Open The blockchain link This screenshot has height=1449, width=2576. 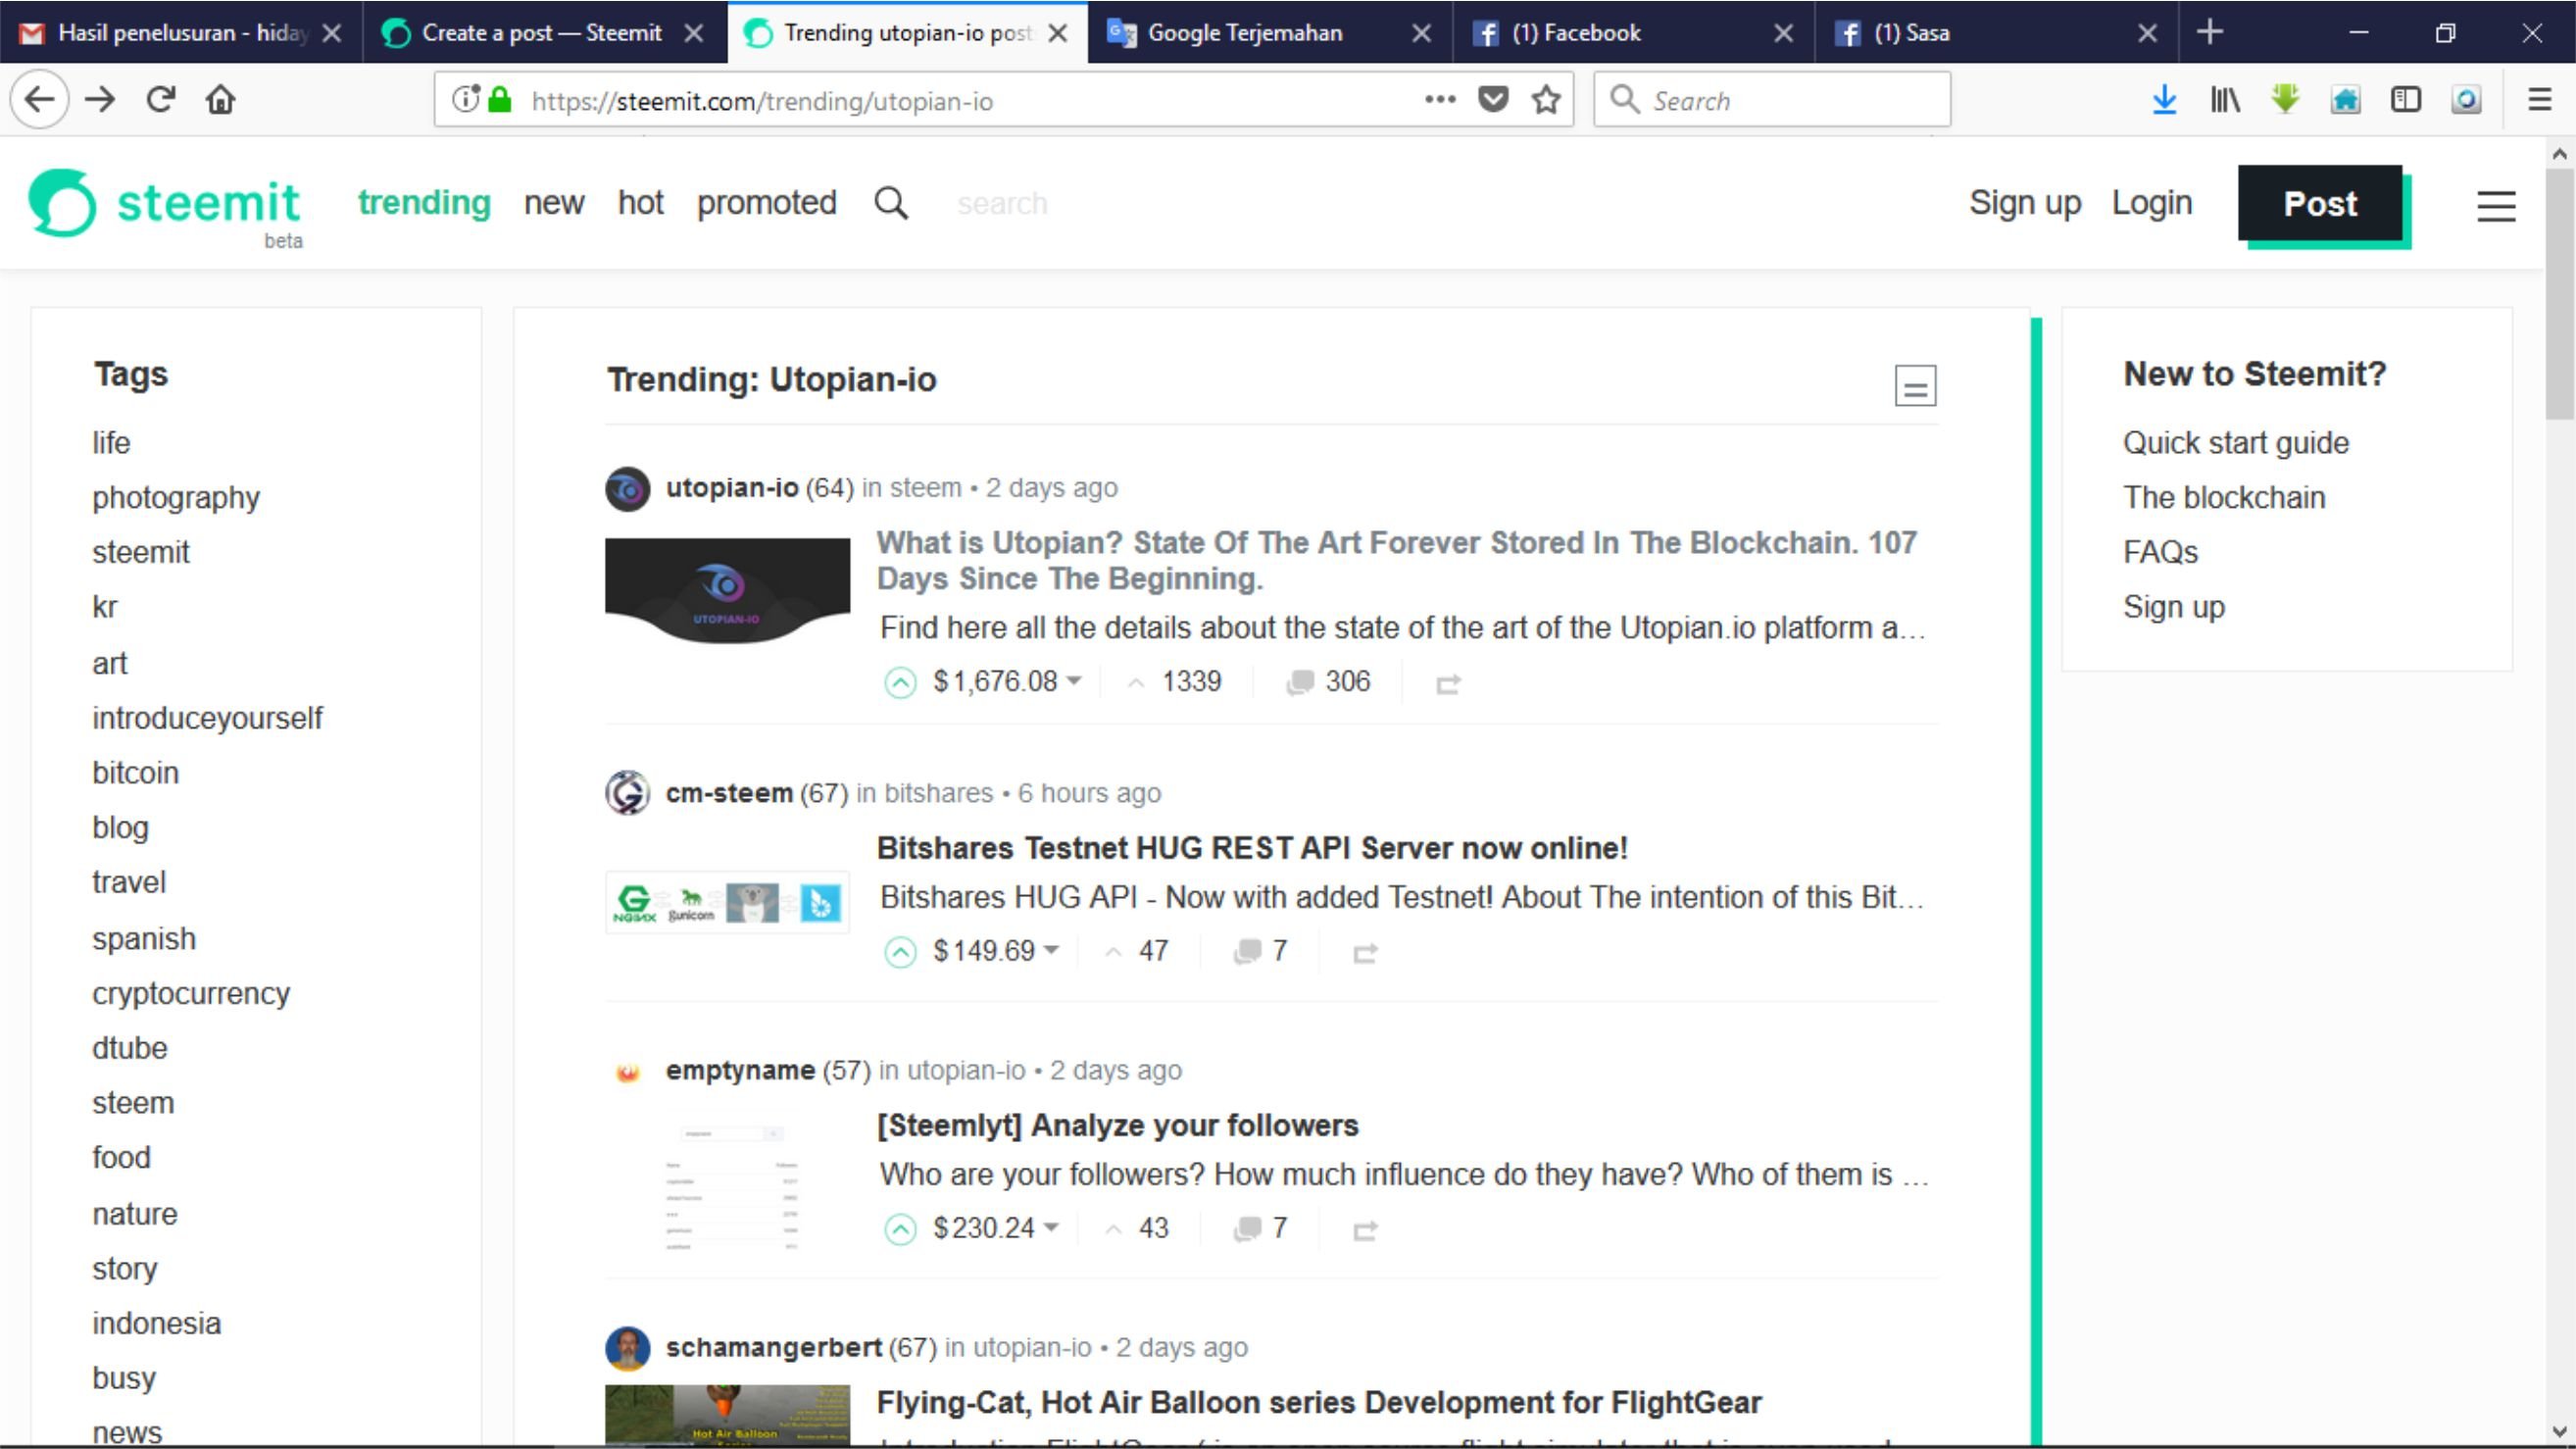2224,498
